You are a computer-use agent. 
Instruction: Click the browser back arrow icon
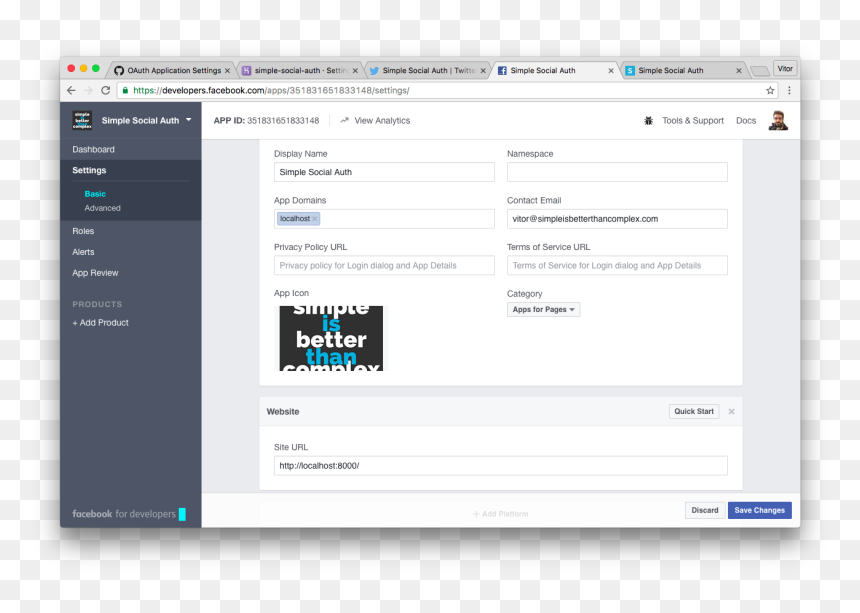pos(71,90)
